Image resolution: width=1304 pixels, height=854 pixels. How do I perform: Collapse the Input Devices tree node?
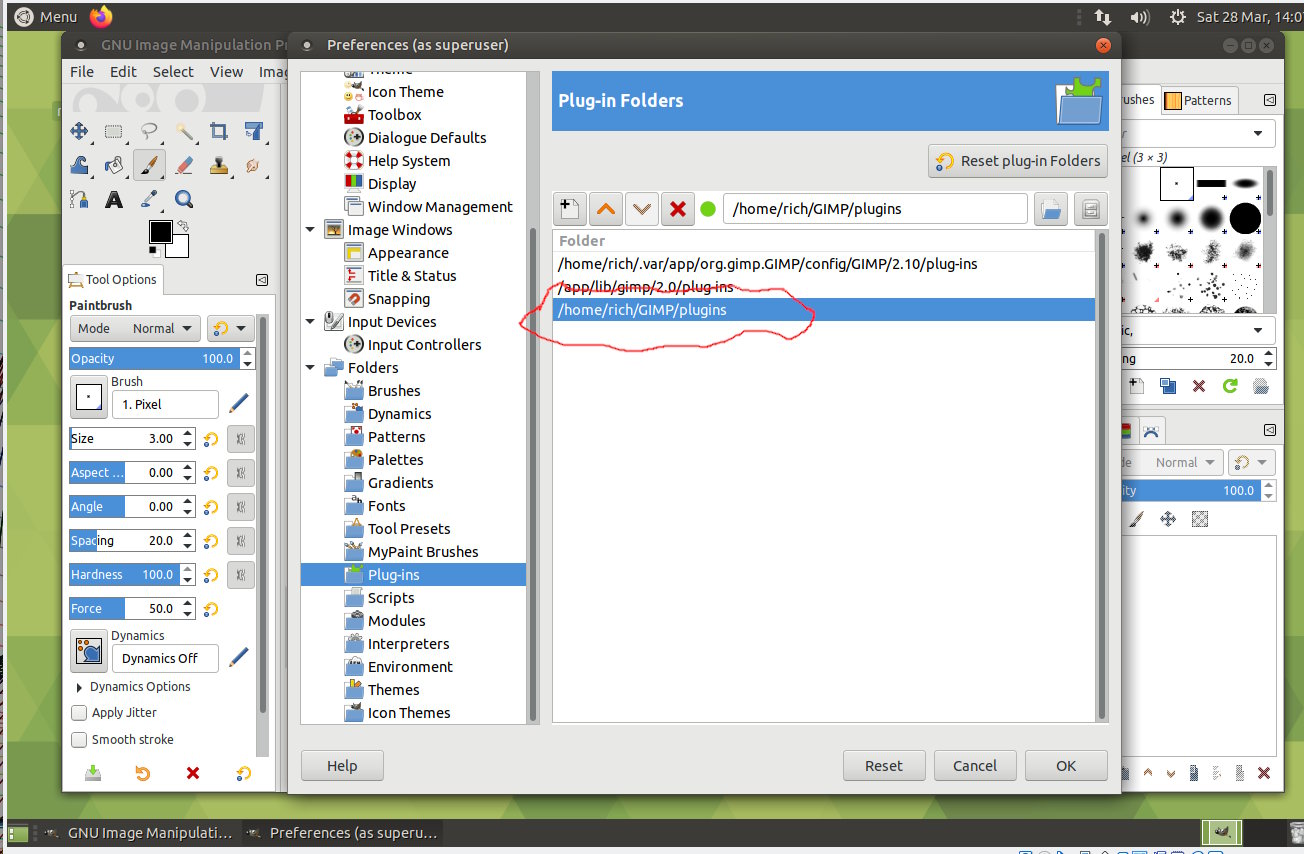(310, 322)
